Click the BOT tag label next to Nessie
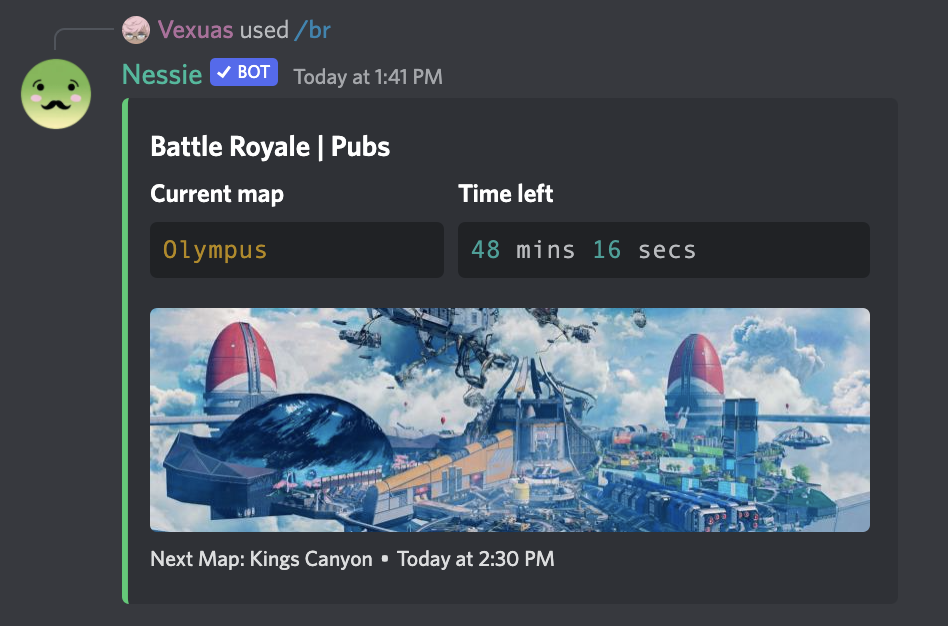 [244, 72]
